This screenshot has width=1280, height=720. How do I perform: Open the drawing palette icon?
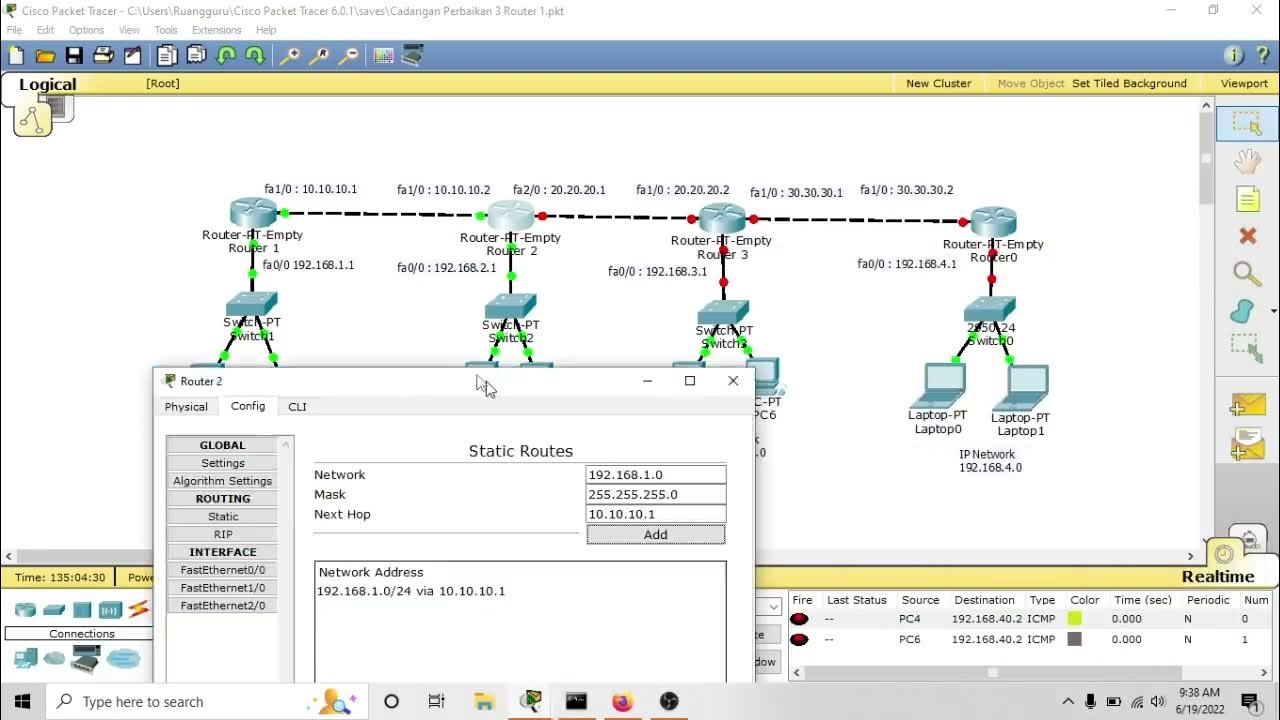(383, 56)
